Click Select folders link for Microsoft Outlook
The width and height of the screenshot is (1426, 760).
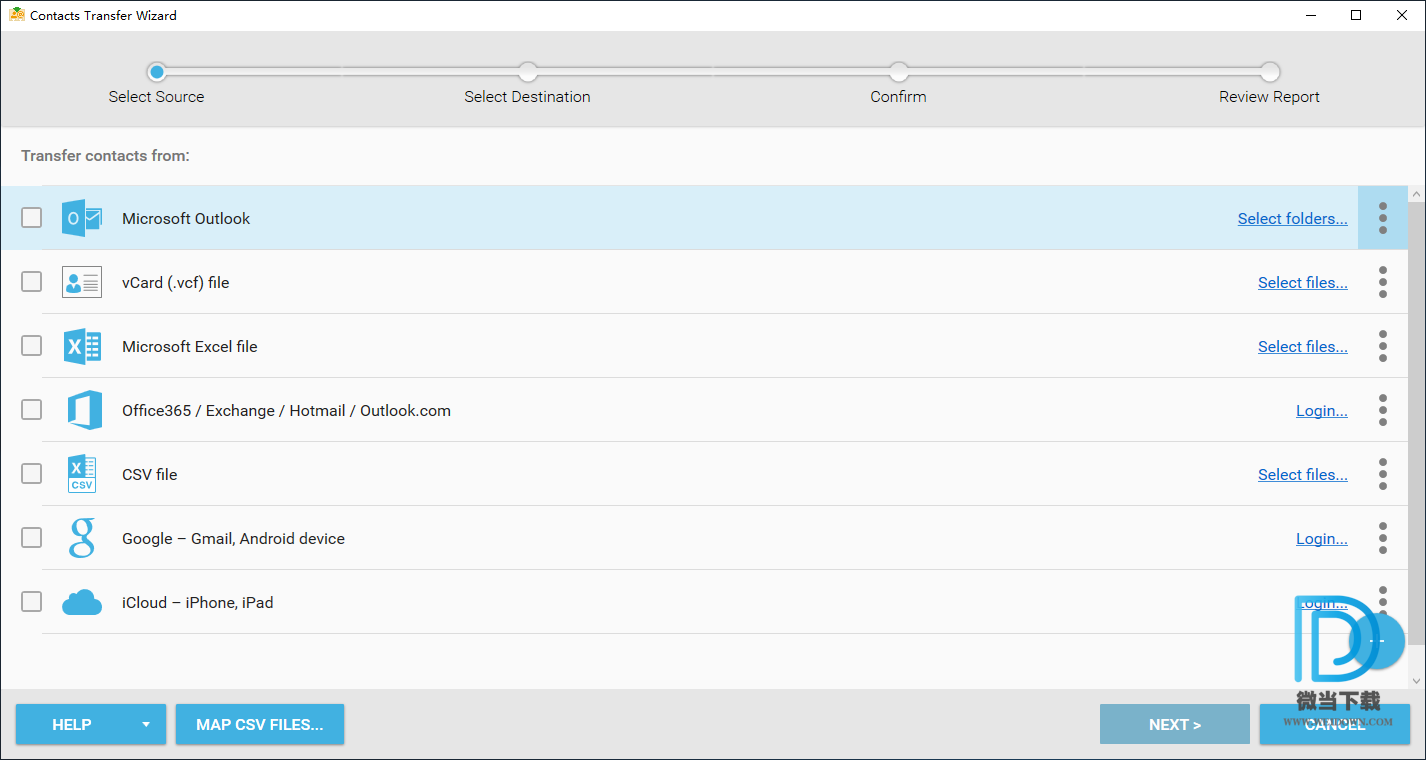click(x=1292, y=219)
